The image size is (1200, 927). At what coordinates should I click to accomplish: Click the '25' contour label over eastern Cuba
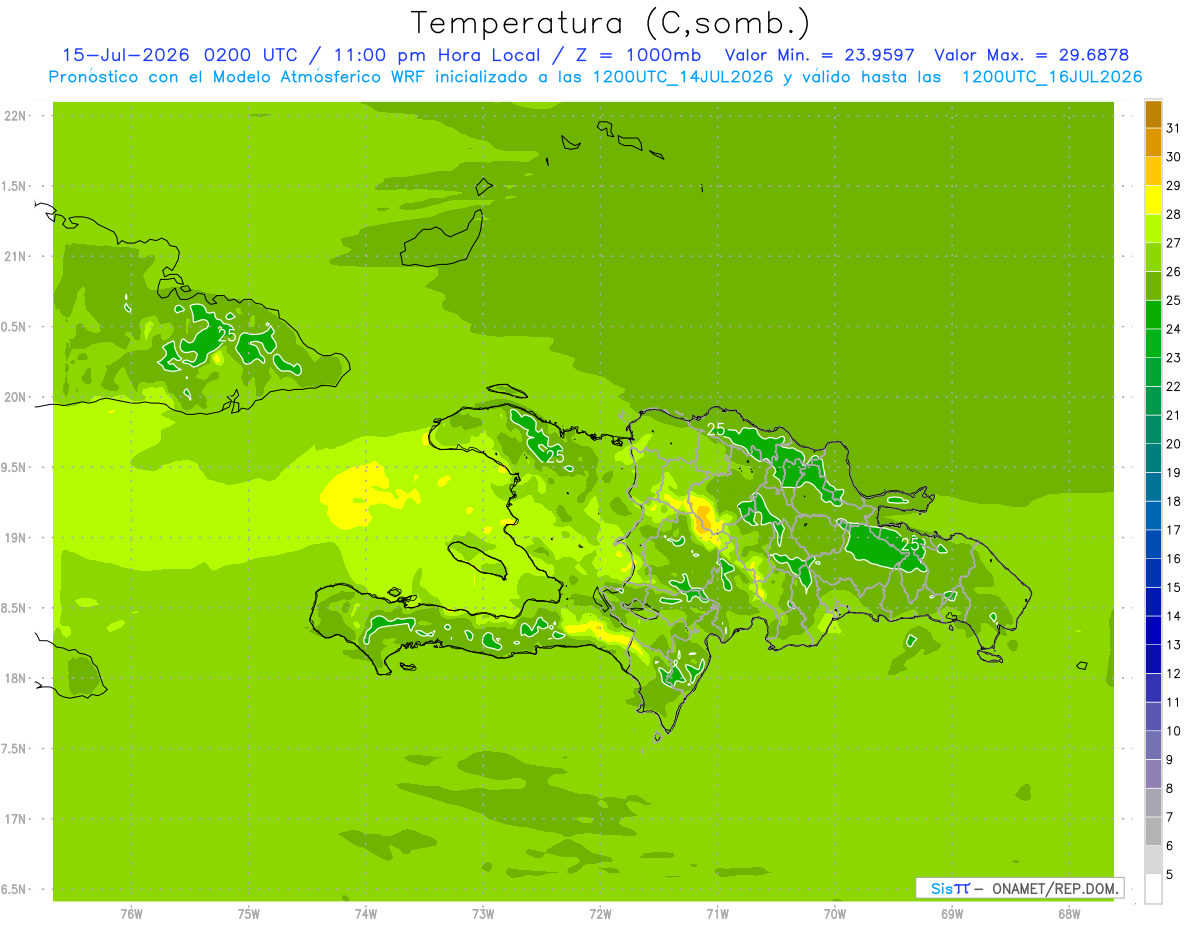click(227, 335)
